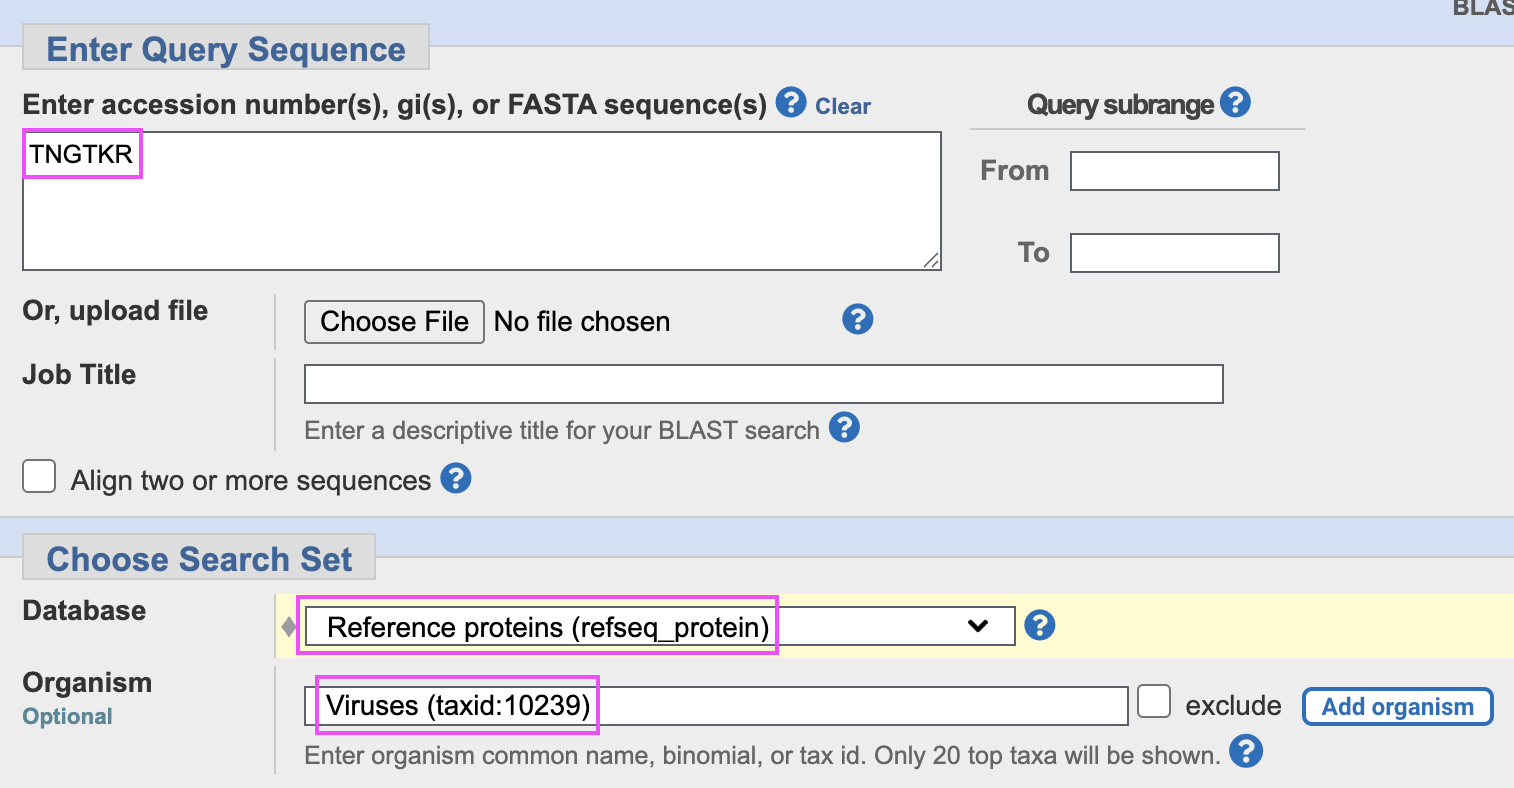
Task: Click the diamond marker beside Database dropdown
Action: pyautogui.click(x=289, y=627)
